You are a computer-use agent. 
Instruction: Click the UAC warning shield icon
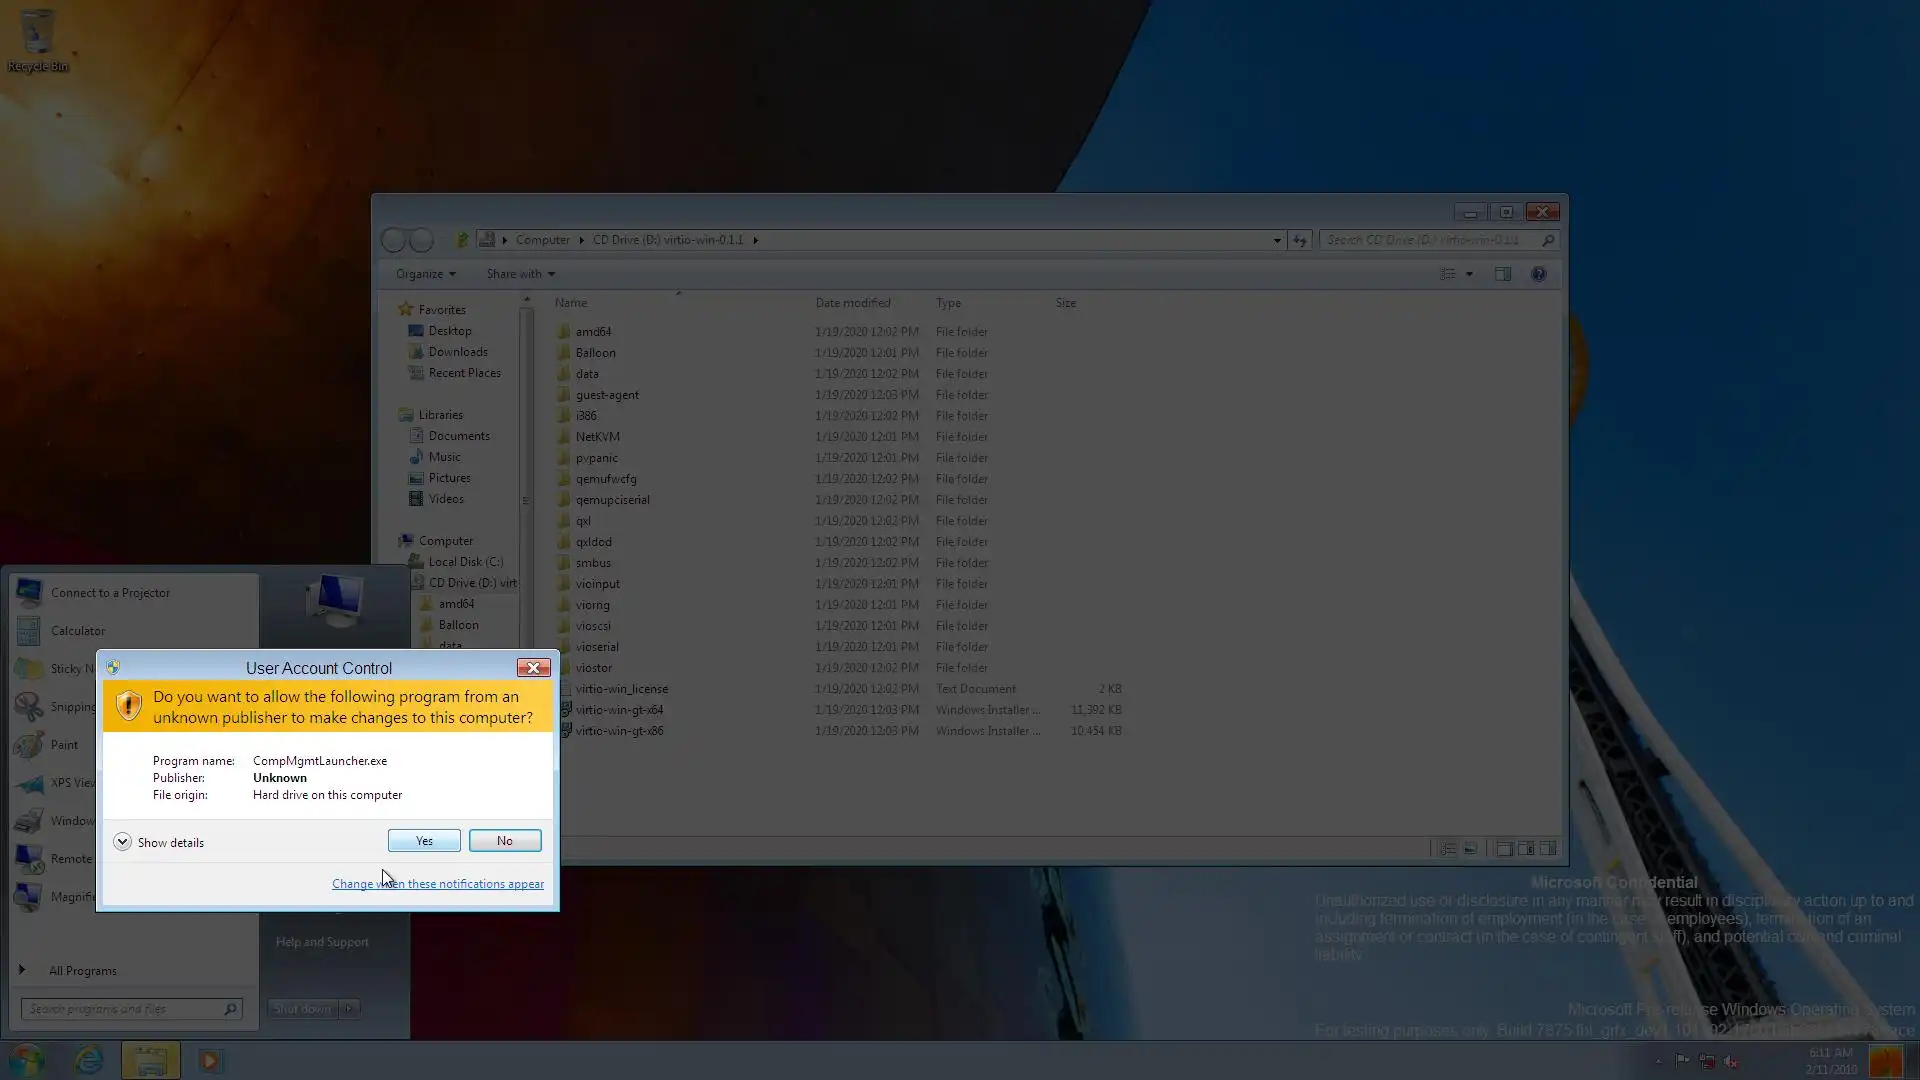click(128, 706)
